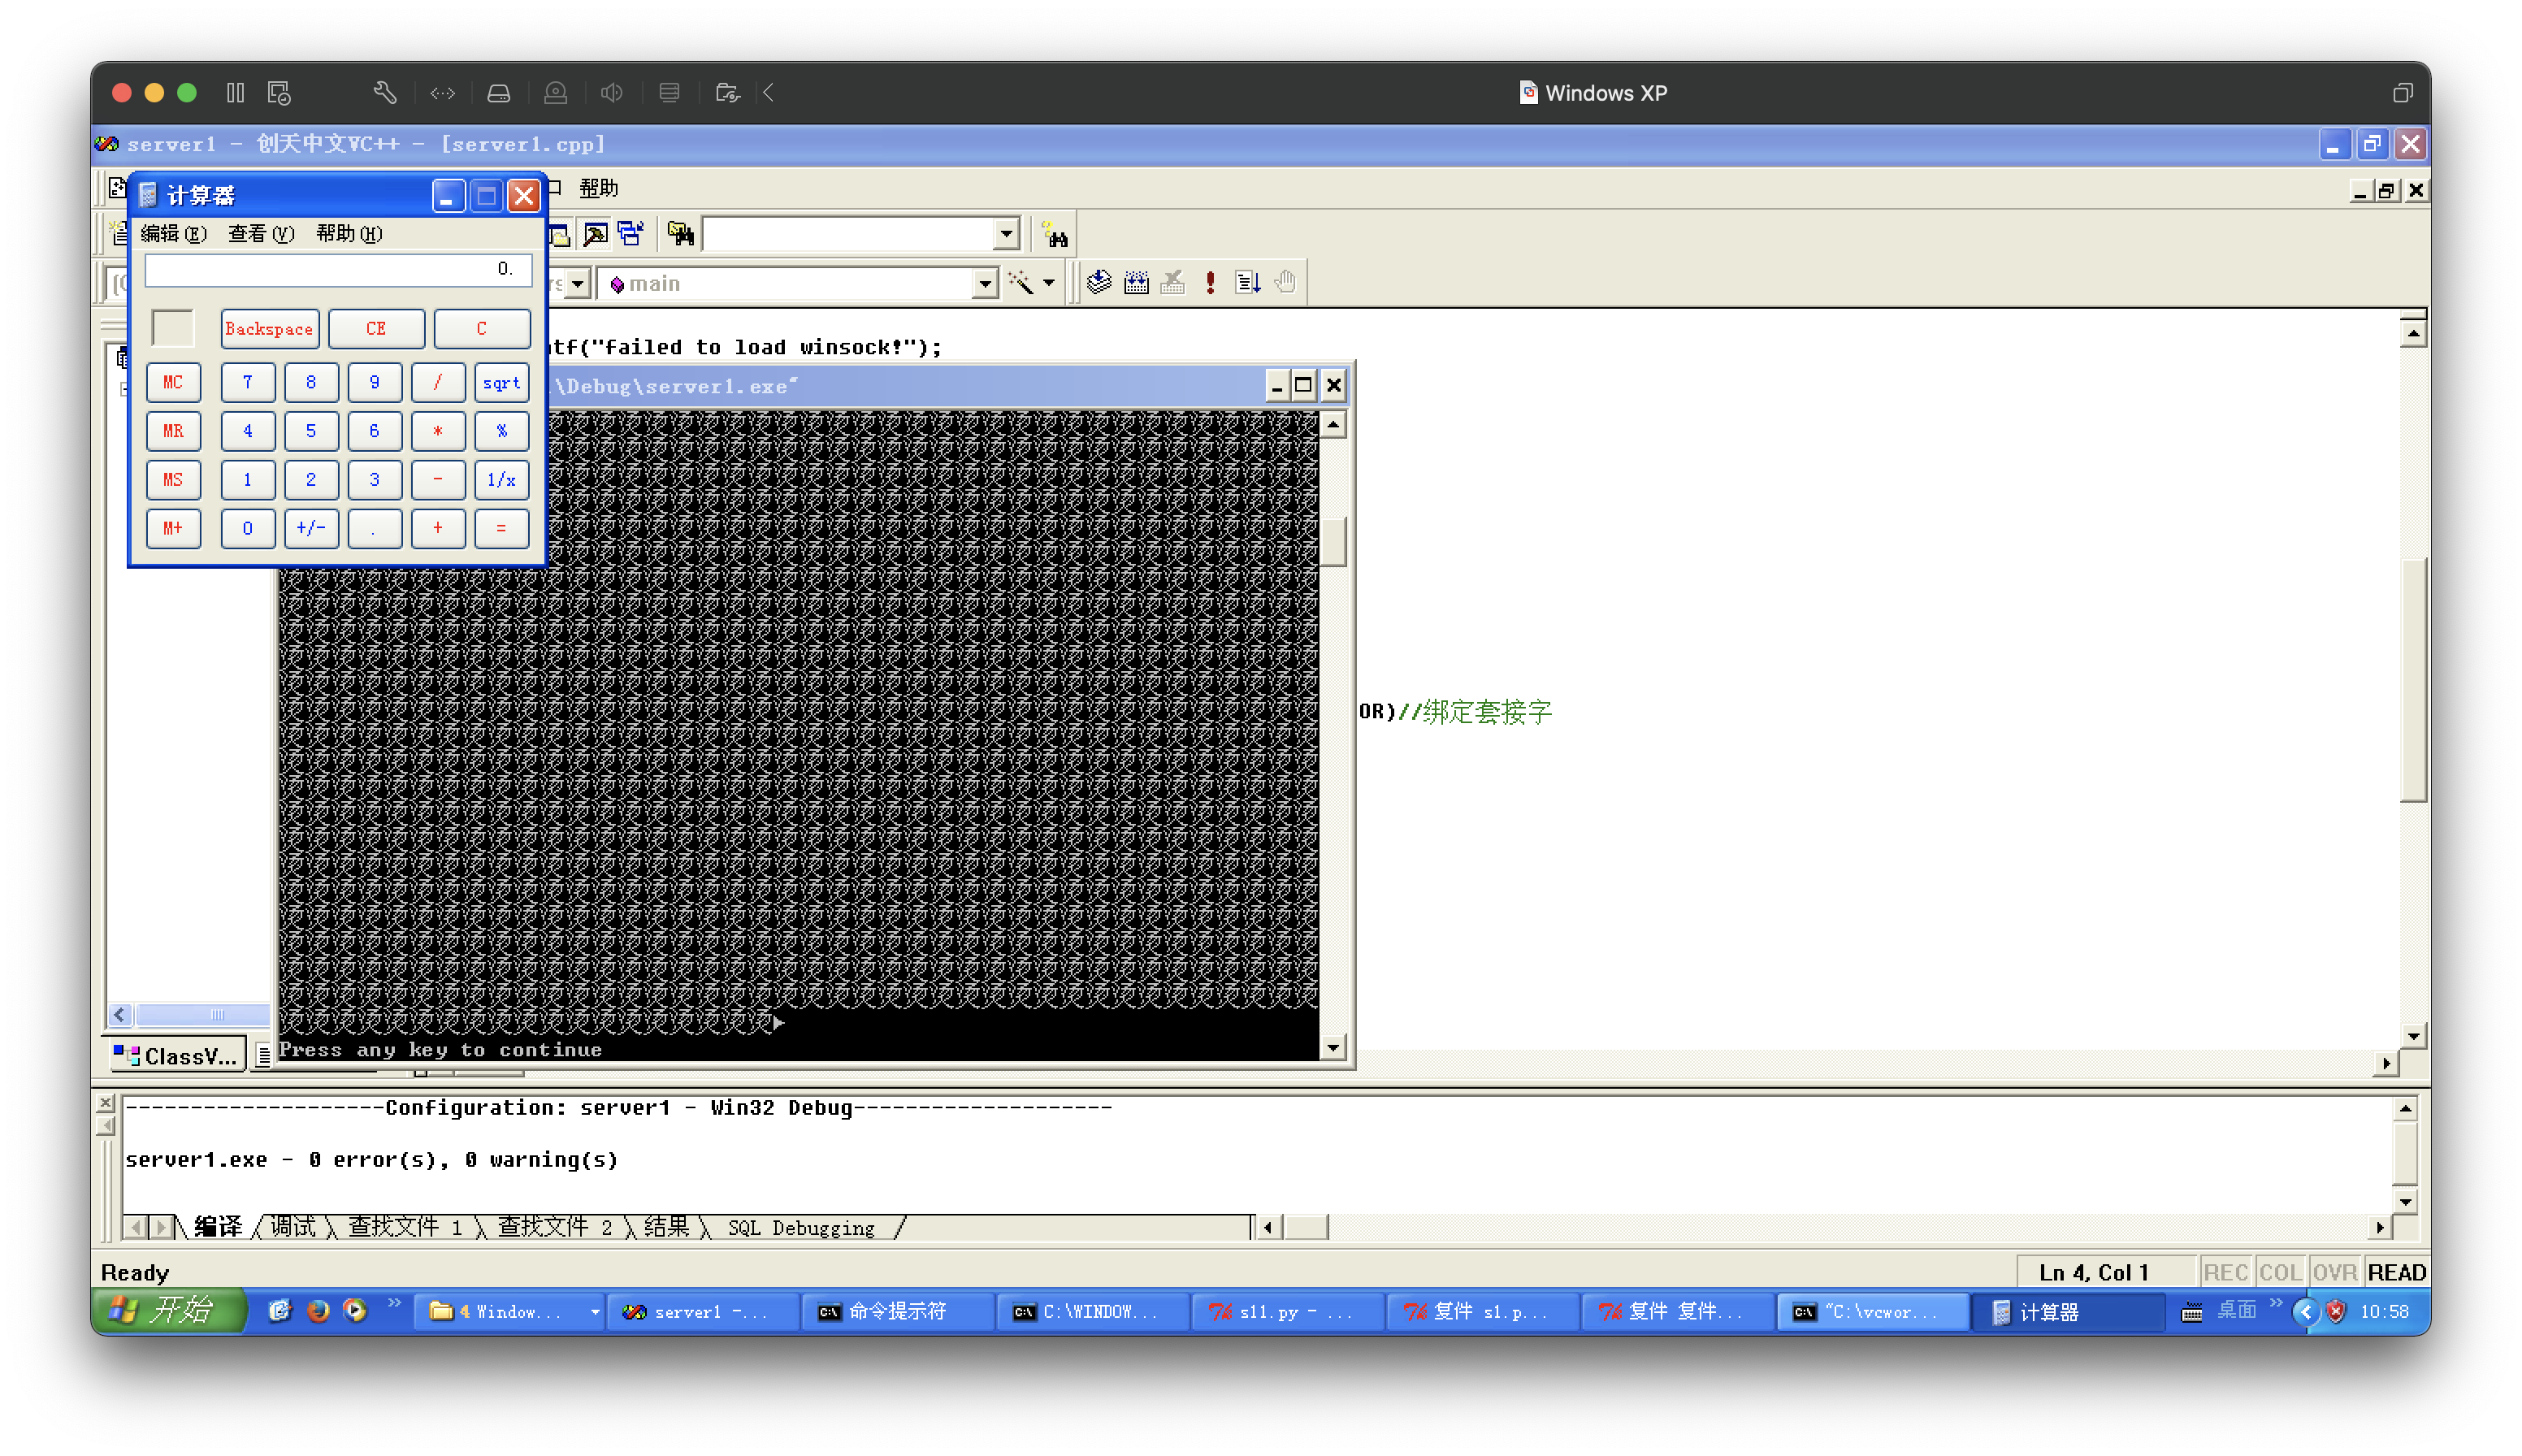
Task: Select the main function dropdown
Action: pos(801,283)
